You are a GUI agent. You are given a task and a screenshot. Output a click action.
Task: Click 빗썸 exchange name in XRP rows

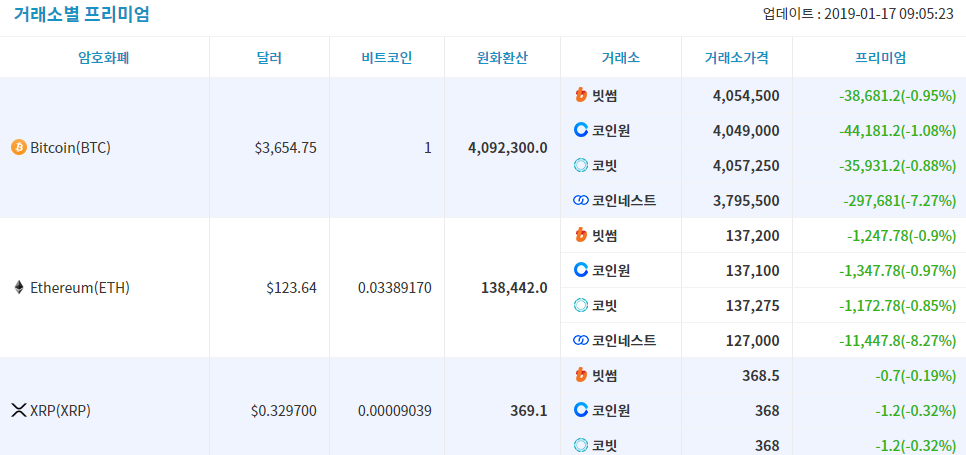pyautogui.click(x=605, y=376)
